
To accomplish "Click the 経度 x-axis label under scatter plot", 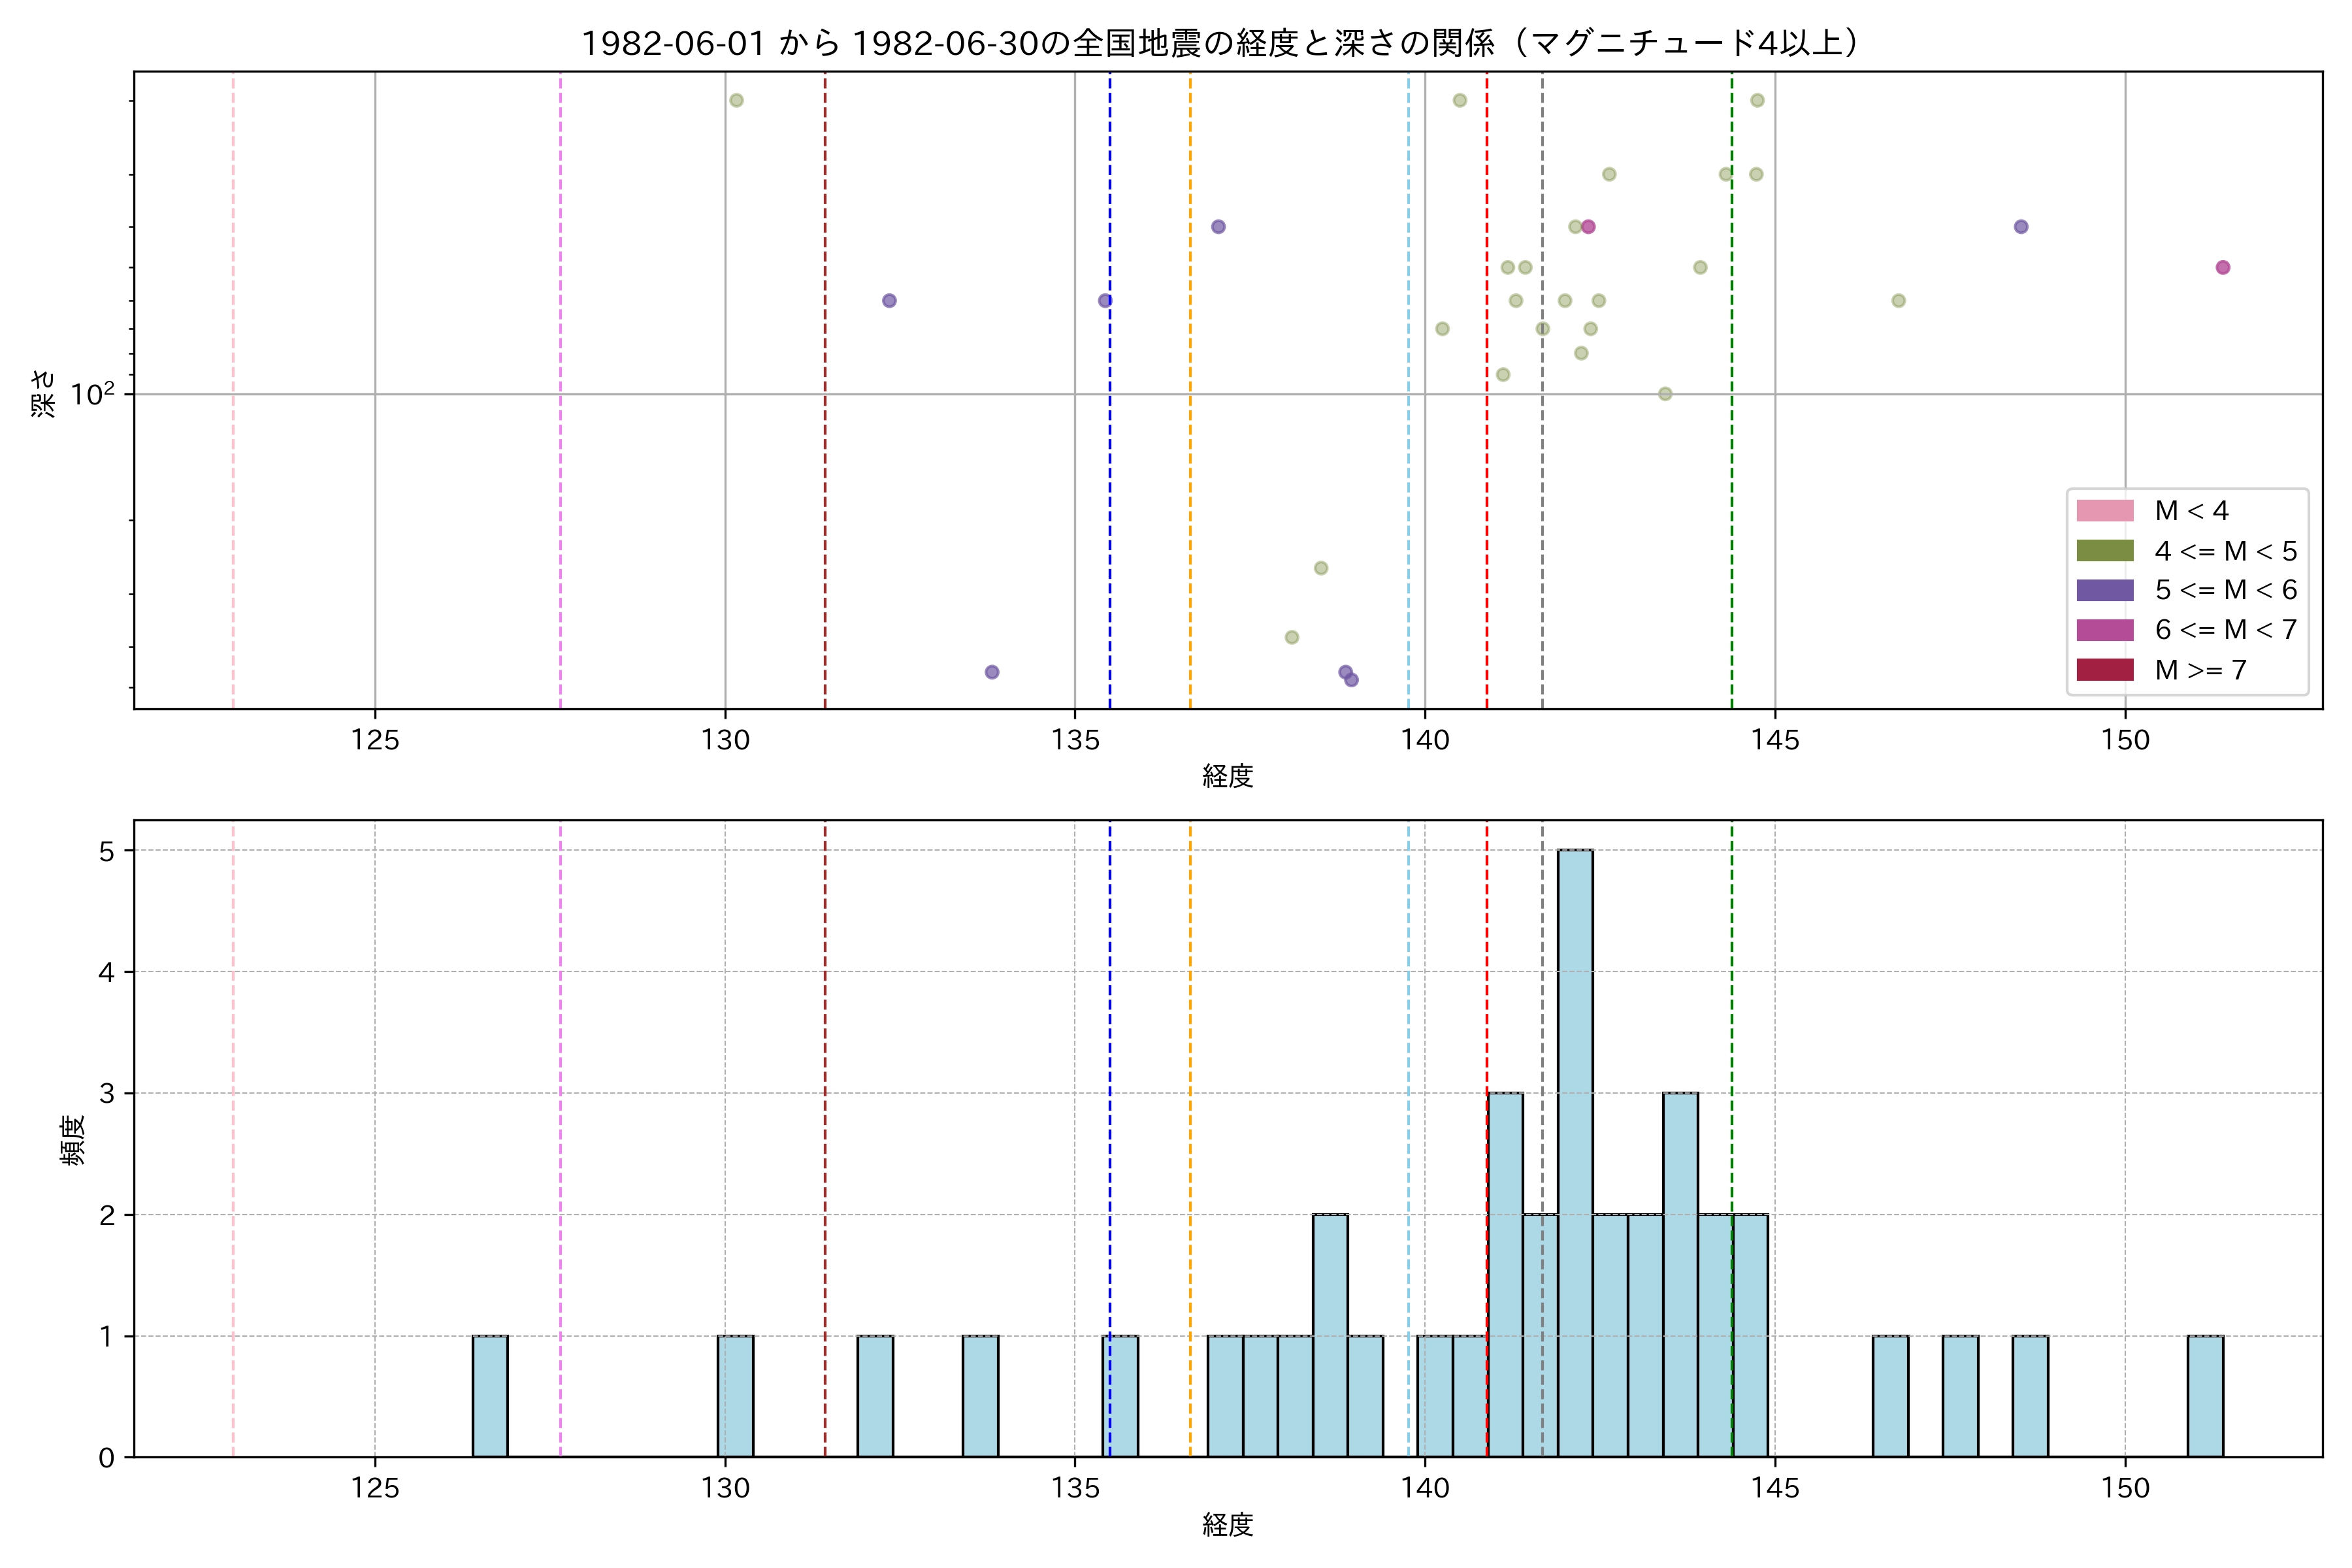I will (x=1227, y=776).
